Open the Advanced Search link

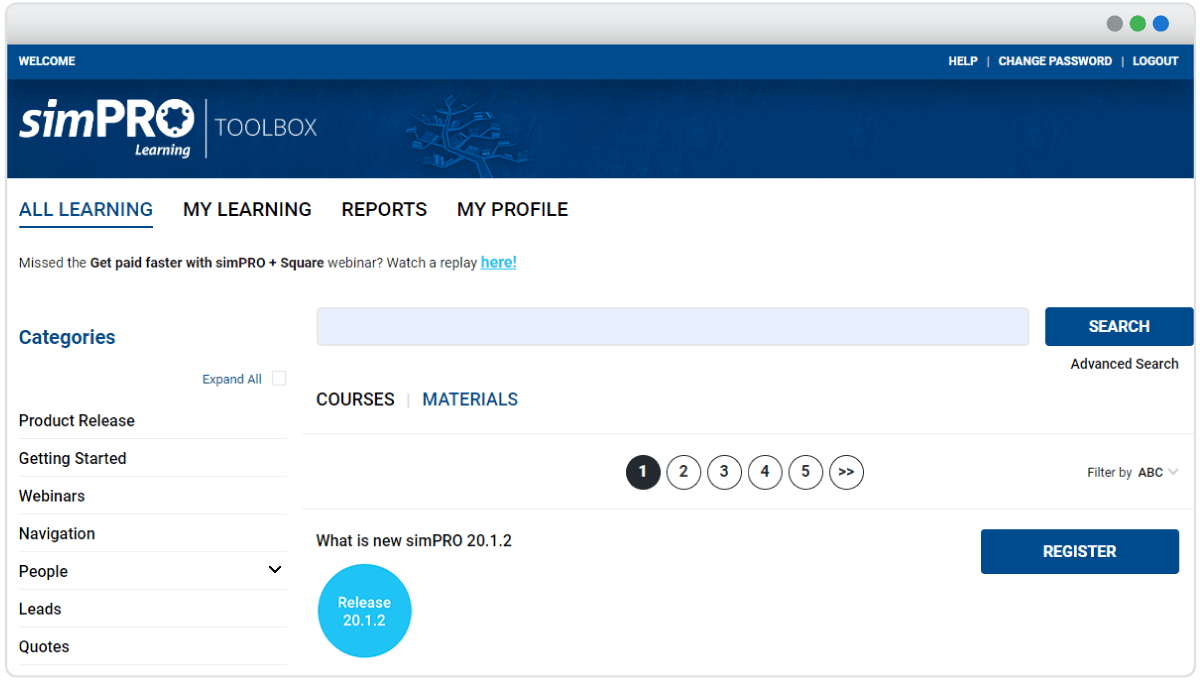[1124, 364]
